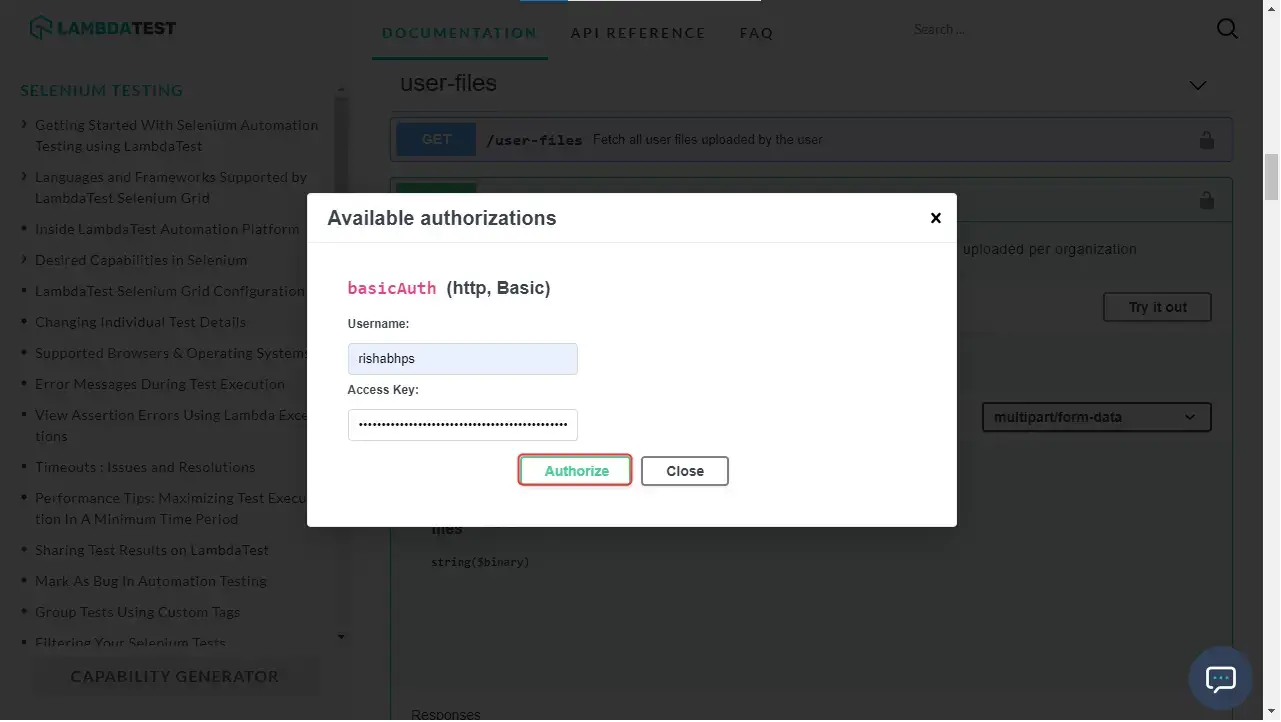The height and width of the screenshot is (722, 1281).
Task: Click the down arrow below the sidebar list
Action: pos(341,637)
